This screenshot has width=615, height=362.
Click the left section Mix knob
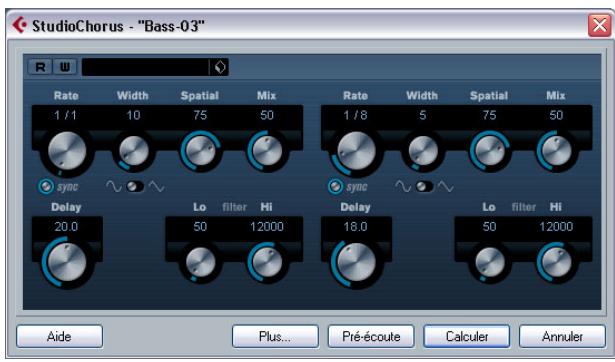point(267,151)
